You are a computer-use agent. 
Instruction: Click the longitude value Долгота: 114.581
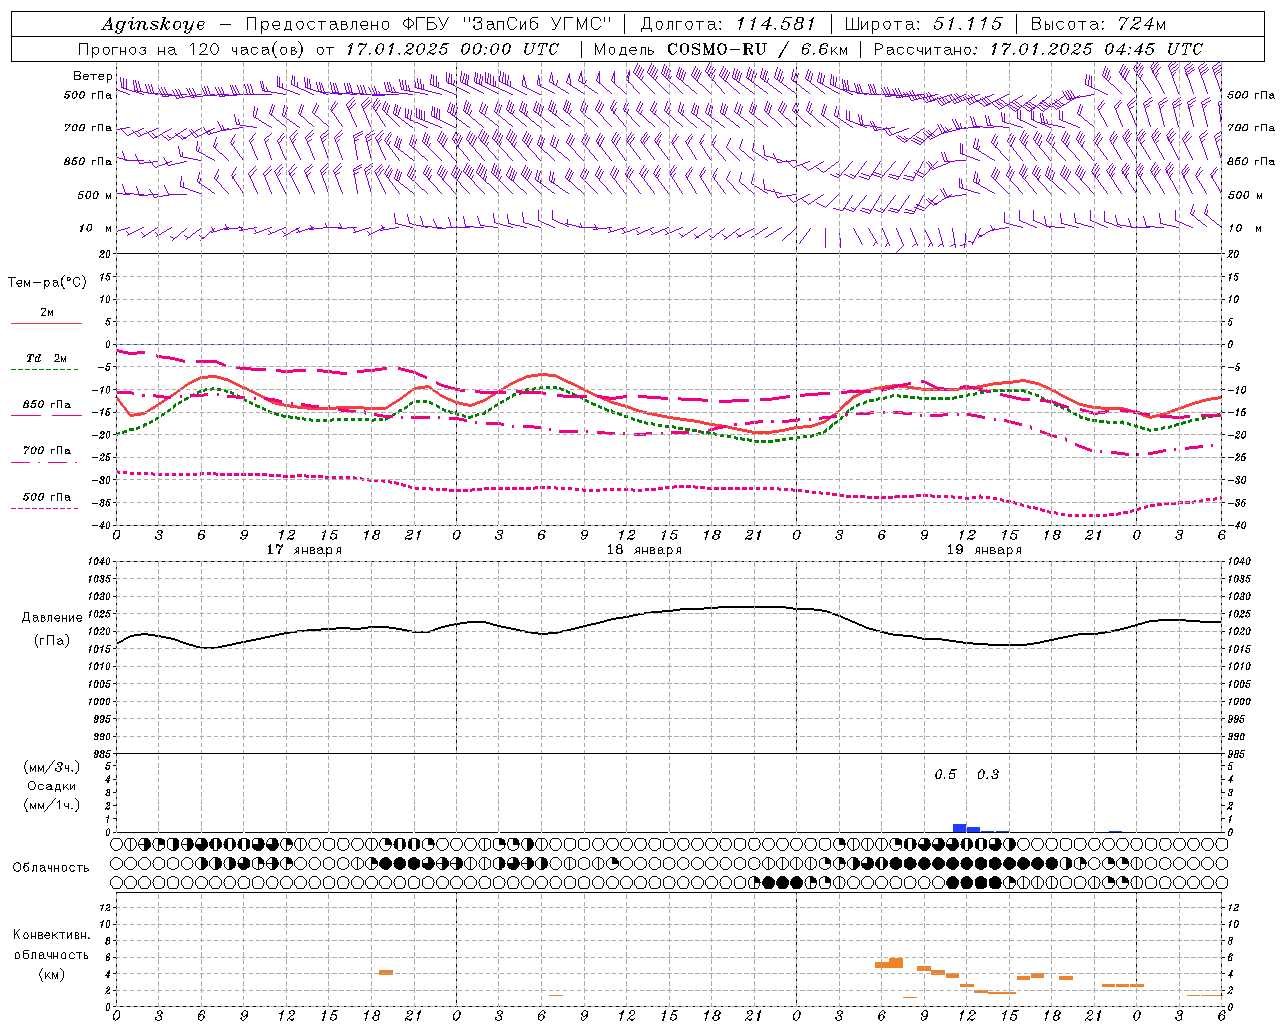click(728, 24)
